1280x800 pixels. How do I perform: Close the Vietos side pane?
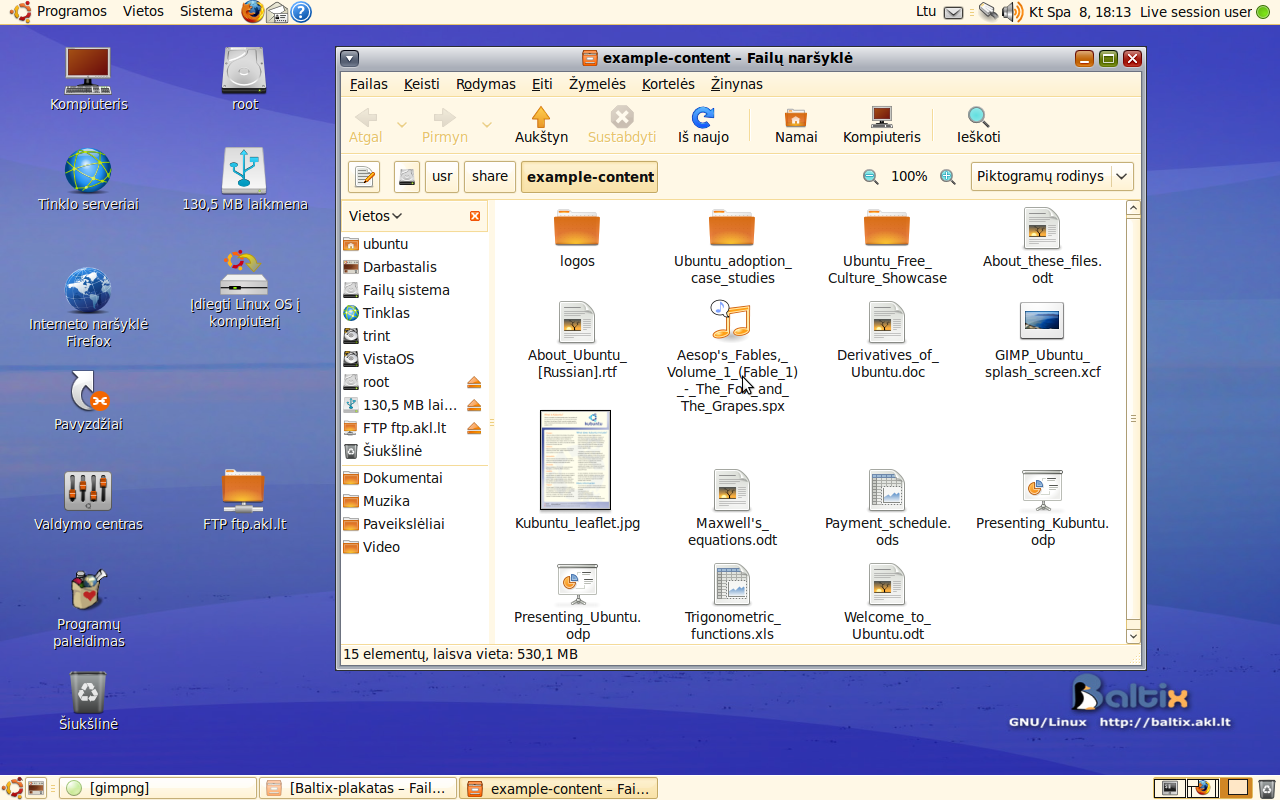tap(475, 216)
